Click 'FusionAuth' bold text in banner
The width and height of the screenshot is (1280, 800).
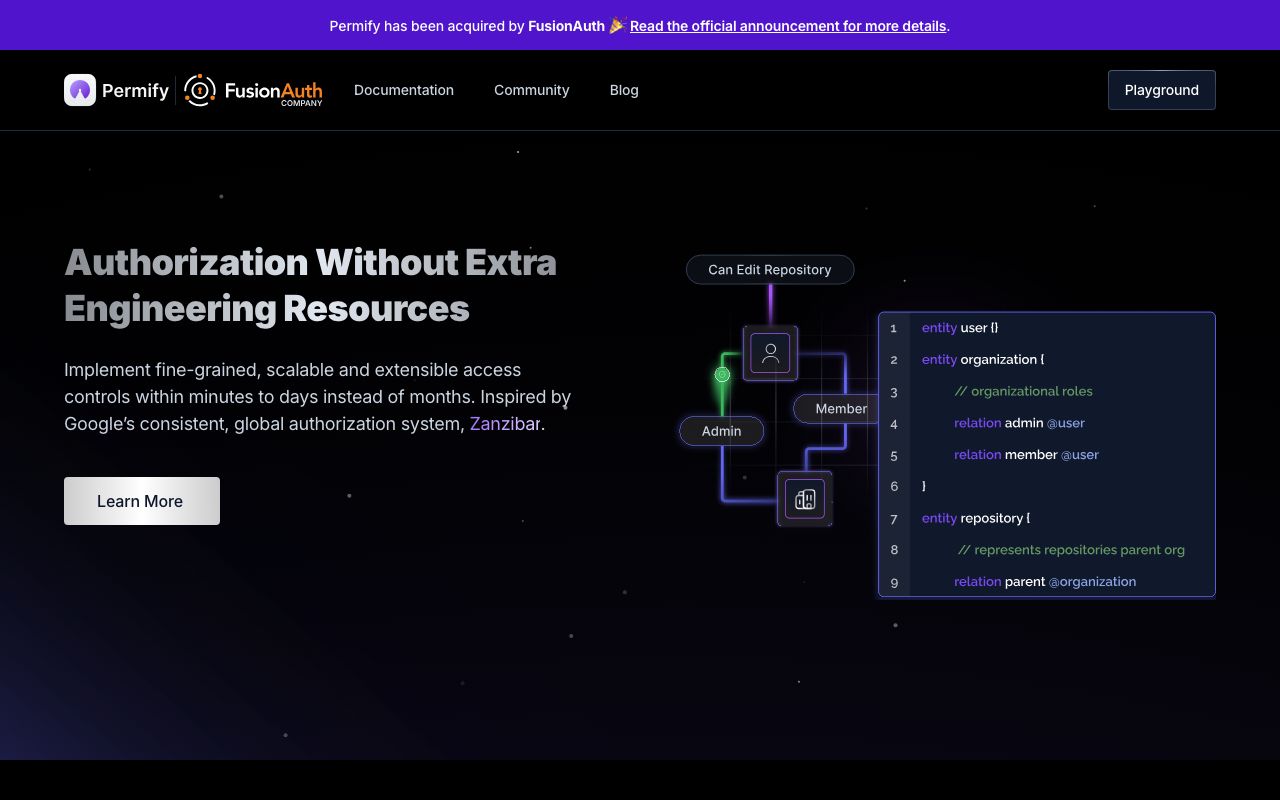[566, 26]
